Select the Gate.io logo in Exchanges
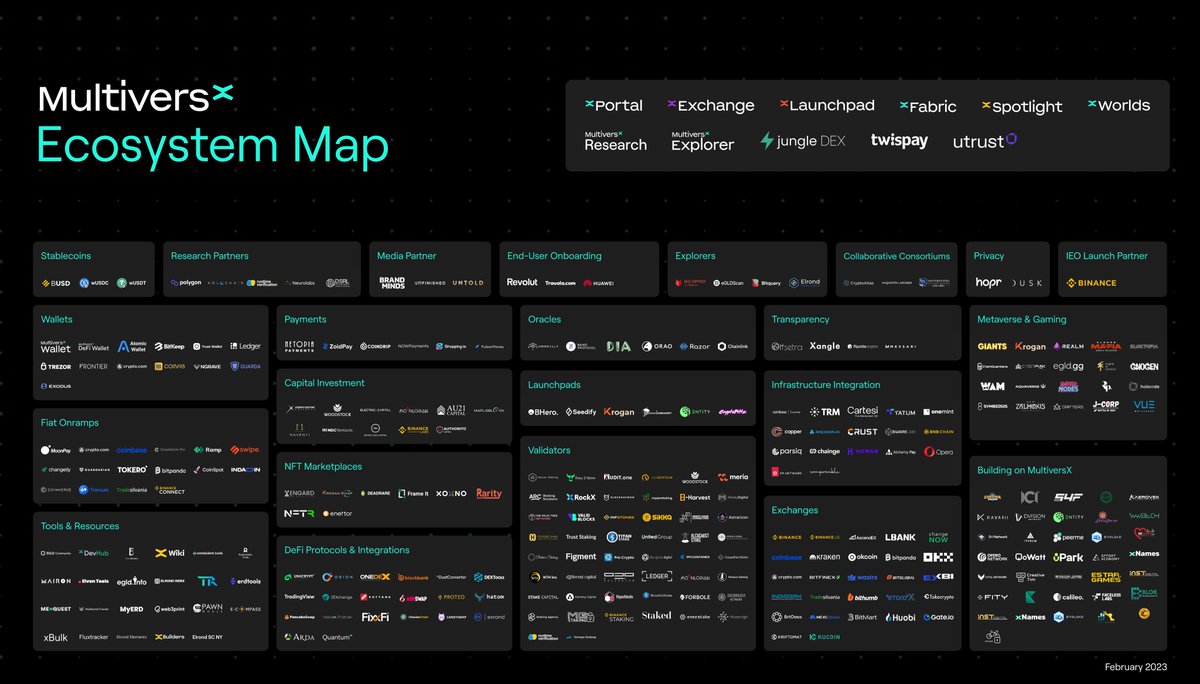This screenshot has height=684, width=1200. pos(939,617)
